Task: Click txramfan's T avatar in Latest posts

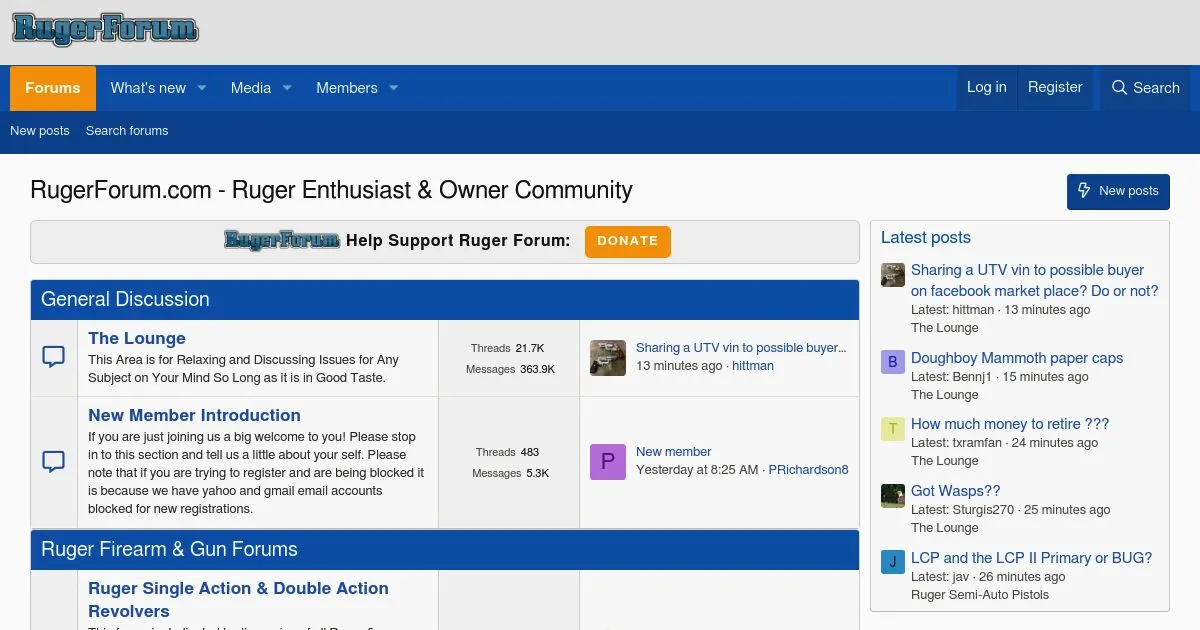Action: pyautogui.click(x=892, y=429)
